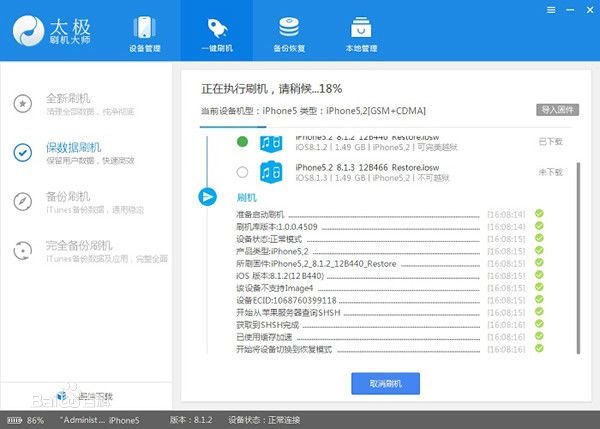Click the circular sync icon beside 完全备份刷机

click(x=23, y=251)
